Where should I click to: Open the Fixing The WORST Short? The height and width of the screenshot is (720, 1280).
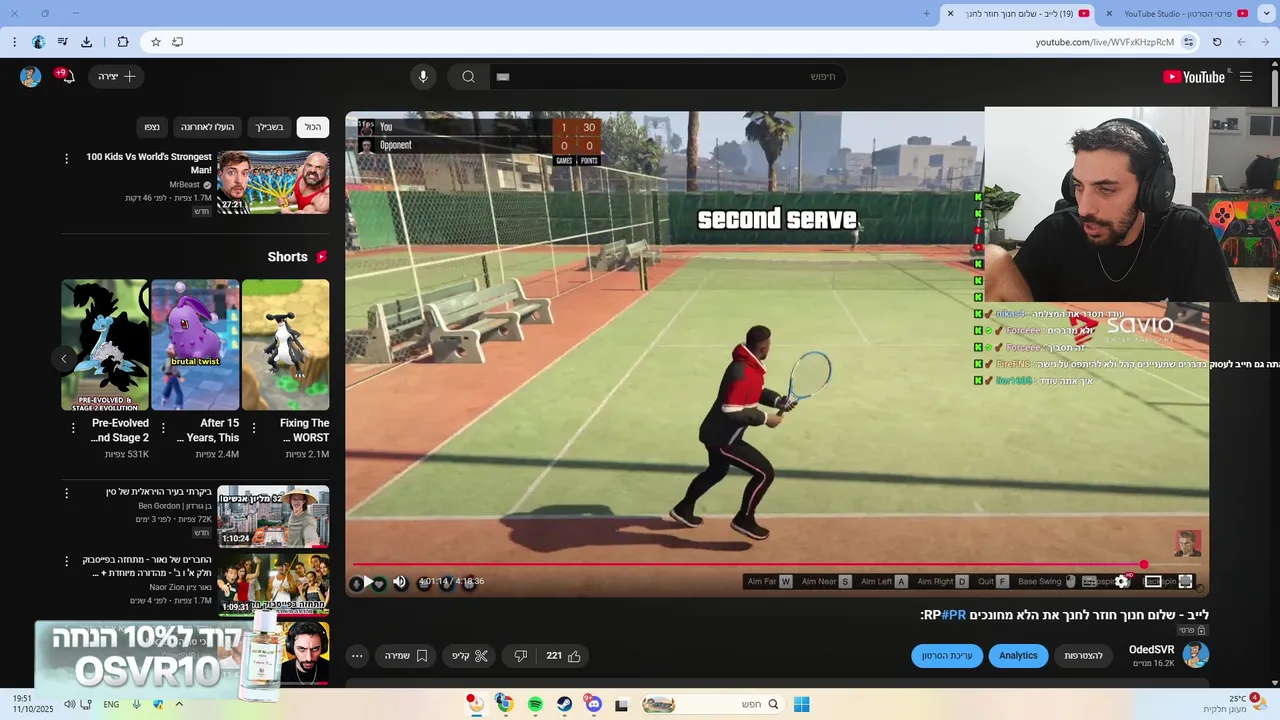coord(285,344)
